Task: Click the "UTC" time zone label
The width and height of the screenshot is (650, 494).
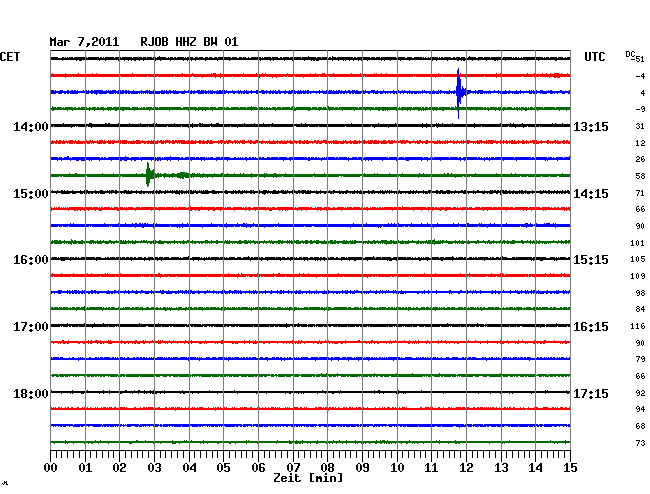Action: tap(594, 57)
